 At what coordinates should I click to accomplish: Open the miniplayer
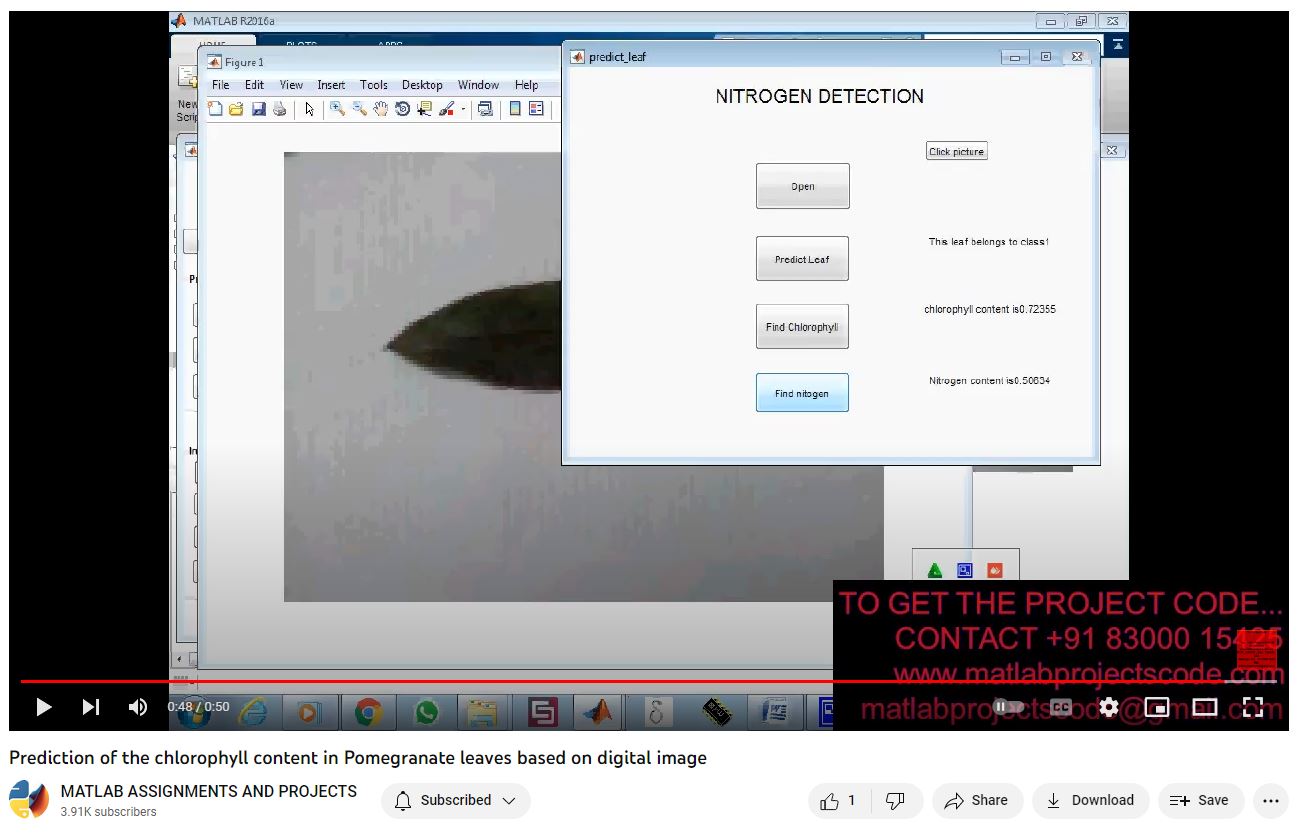(1156, 707)
